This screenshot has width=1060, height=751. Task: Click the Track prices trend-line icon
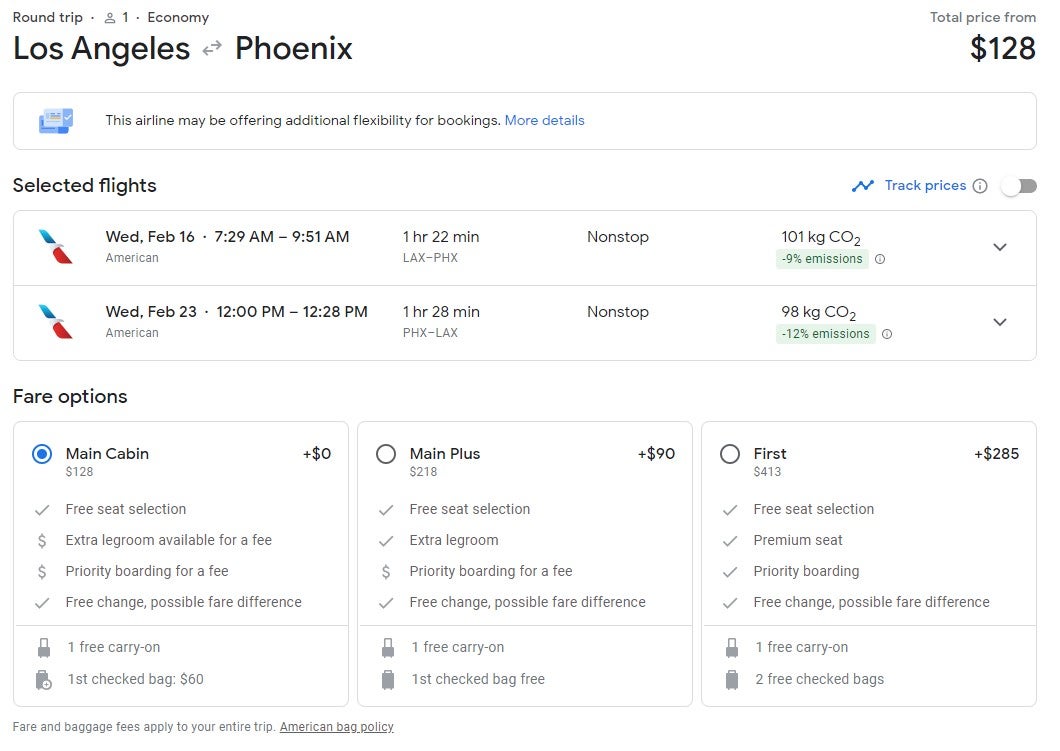pos(864,185)
